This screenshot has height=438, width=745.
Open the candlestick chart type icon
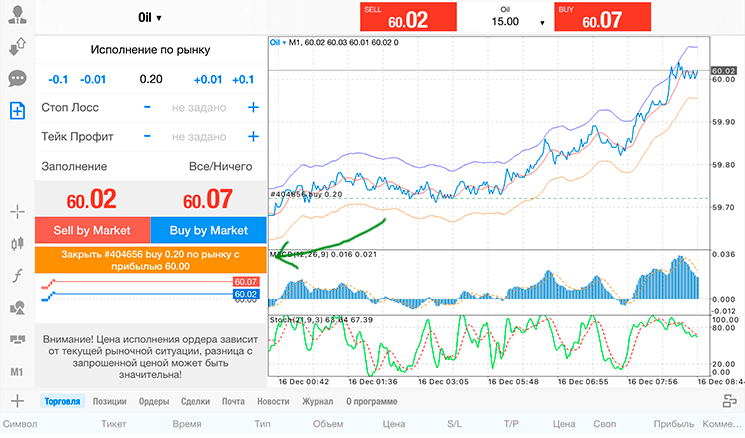tap(18, 244)
